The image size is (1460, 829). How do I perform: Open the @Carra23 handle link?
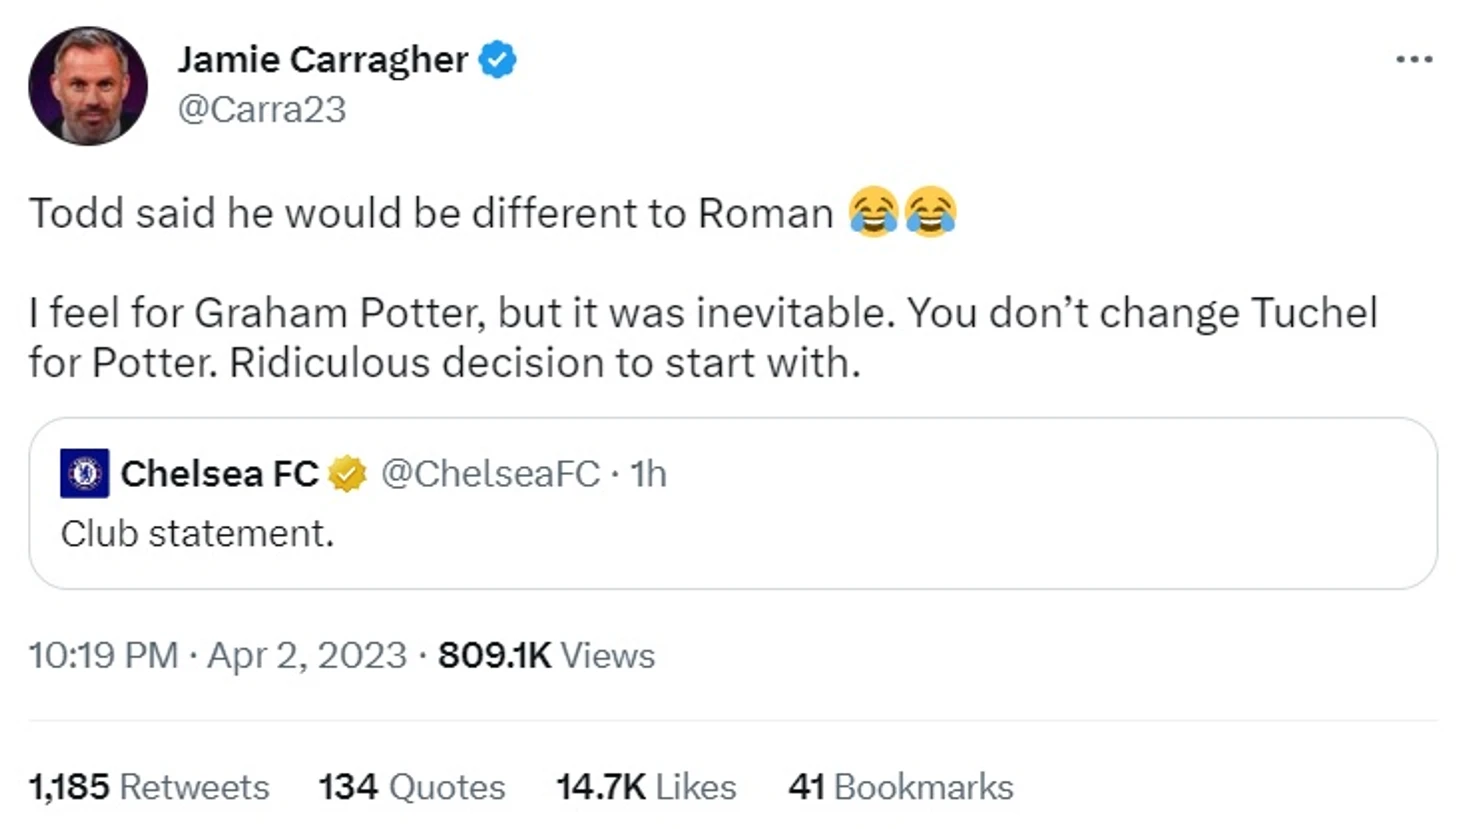261,109
